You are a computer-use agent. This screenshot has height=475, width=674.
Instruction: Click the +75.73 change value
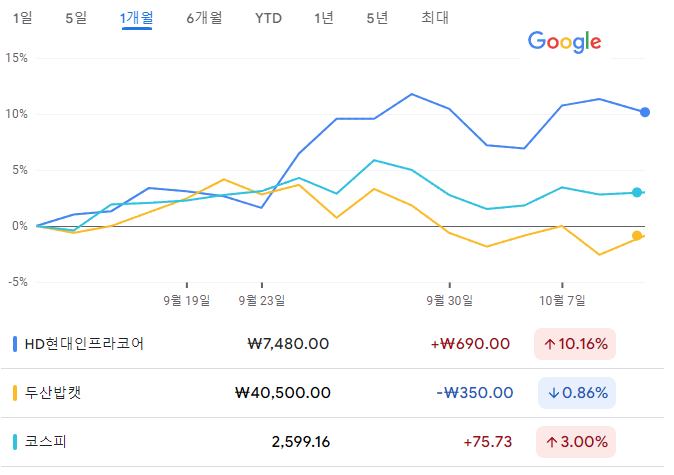coord(488,442)
